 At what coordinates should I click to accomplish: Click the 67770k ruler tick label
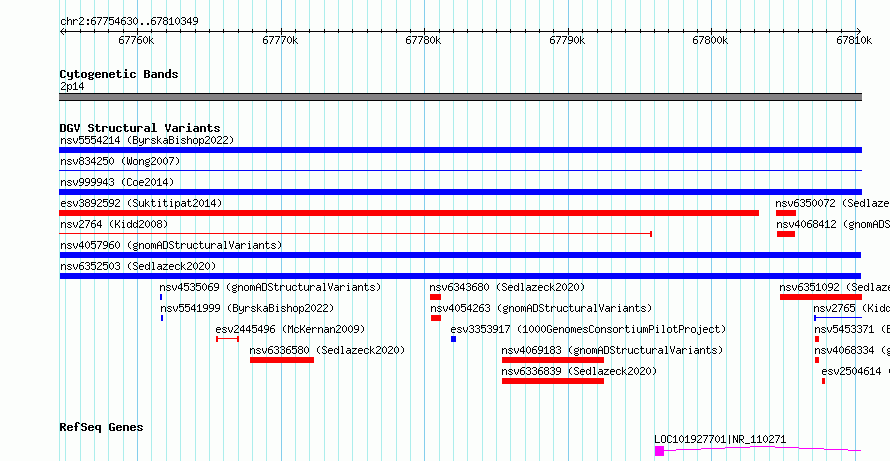(x=280, y=40)
